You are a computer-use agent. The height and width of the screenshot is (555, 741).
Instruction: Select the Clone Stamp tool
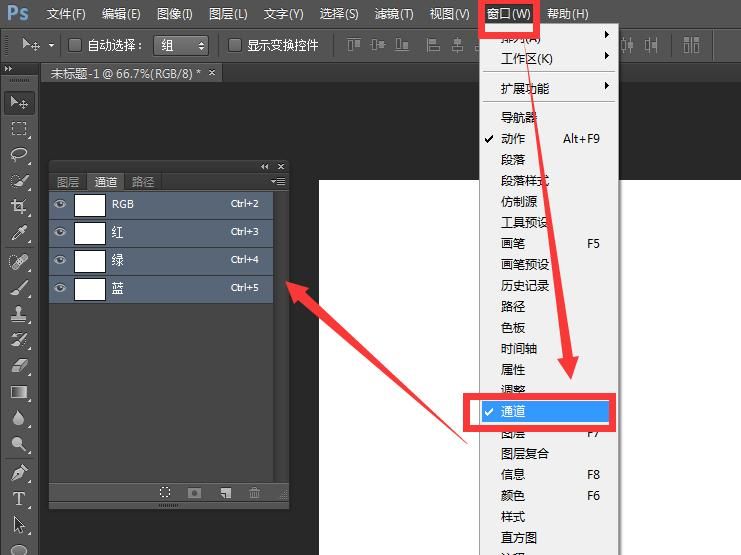pos(19,313)
